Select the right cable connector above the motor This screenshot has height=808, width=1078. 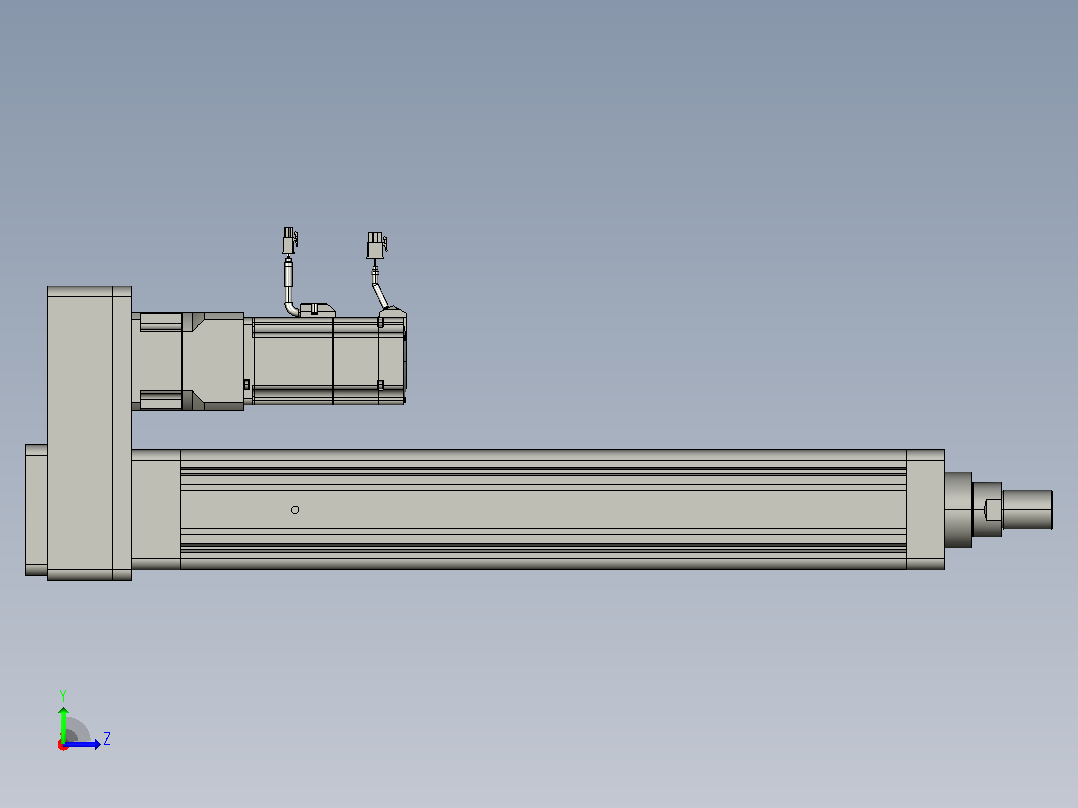point(376,245)
